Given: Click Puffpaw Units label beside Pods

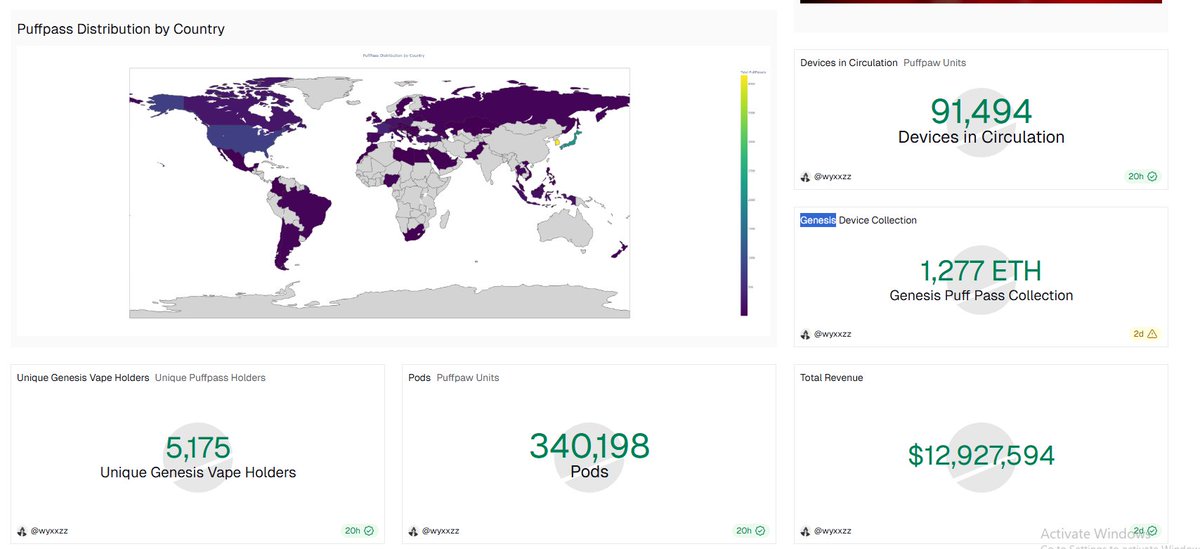Looking at the screenshot, I should tap(468, 378).
